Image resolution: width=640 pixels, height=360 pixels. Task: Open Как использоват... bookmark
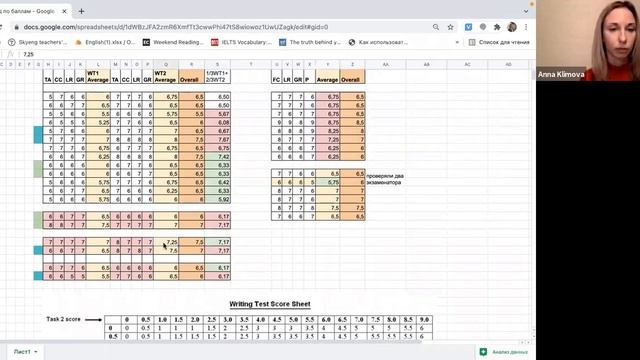[x=378, y=42]
